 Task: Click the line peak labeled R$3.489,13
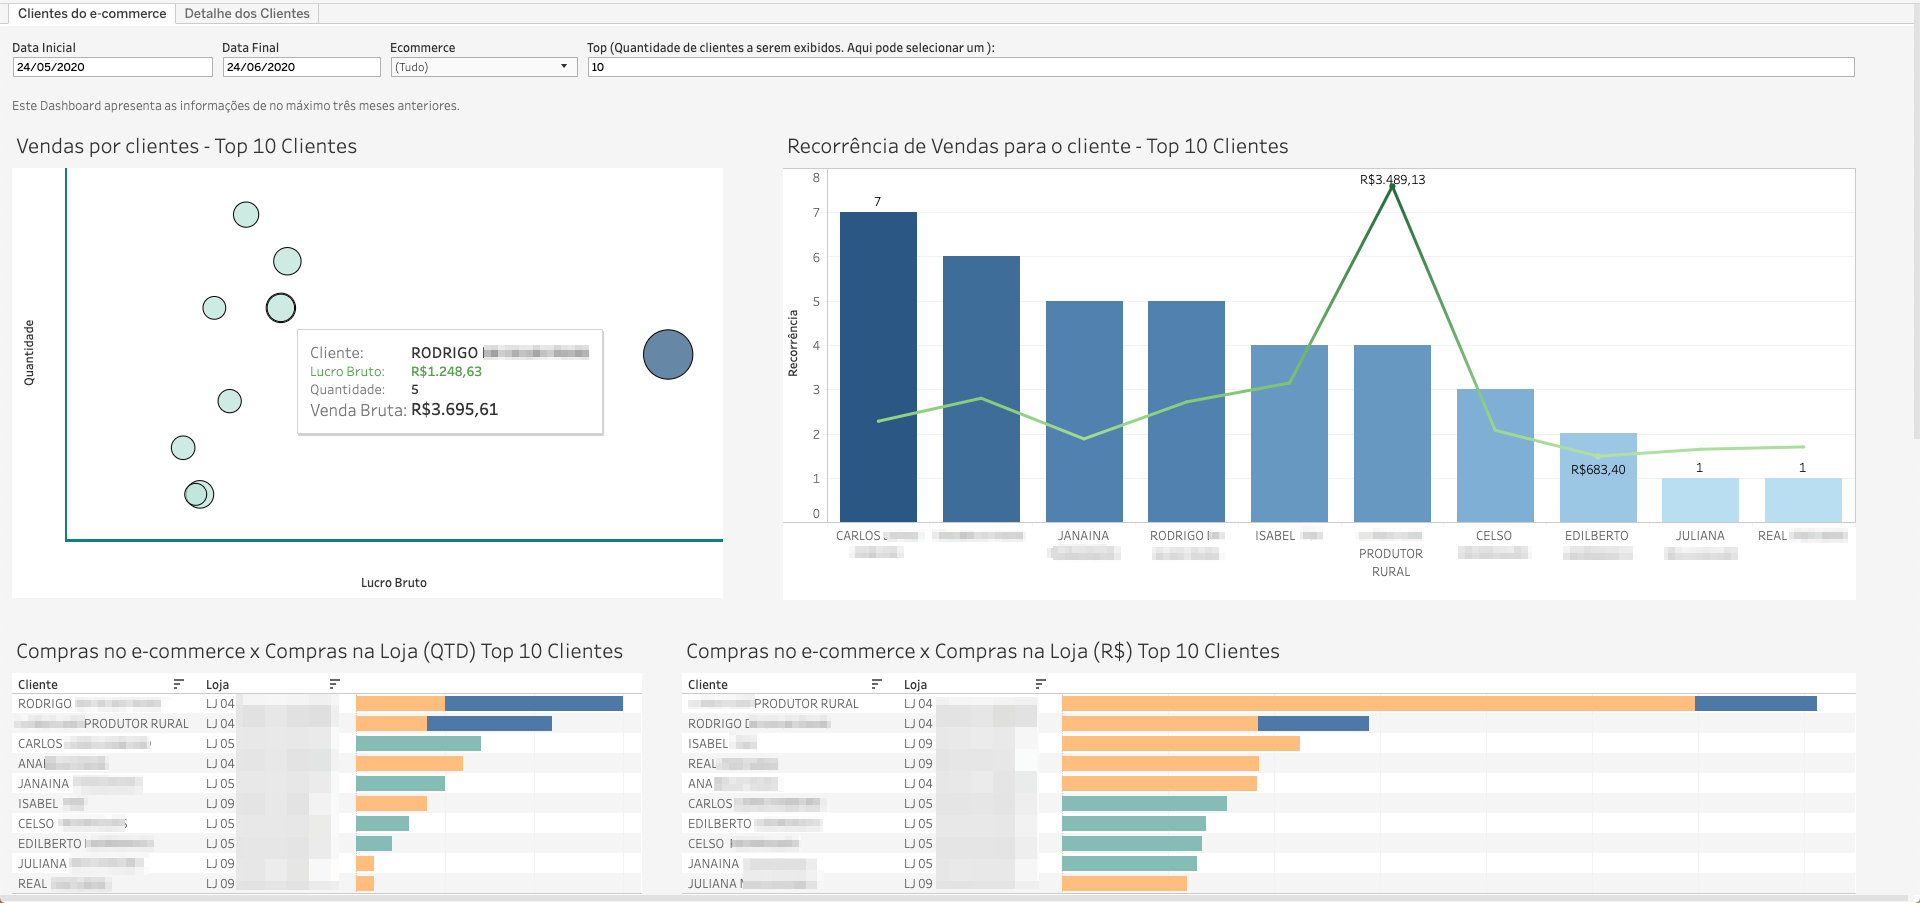1392,185
